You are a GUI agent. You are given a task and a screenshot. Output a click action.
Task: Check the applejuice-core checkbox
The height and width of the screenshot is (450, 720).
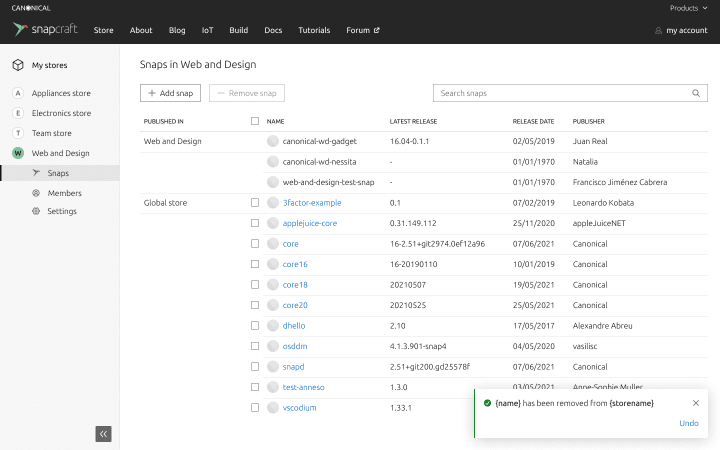coord(255,223)
